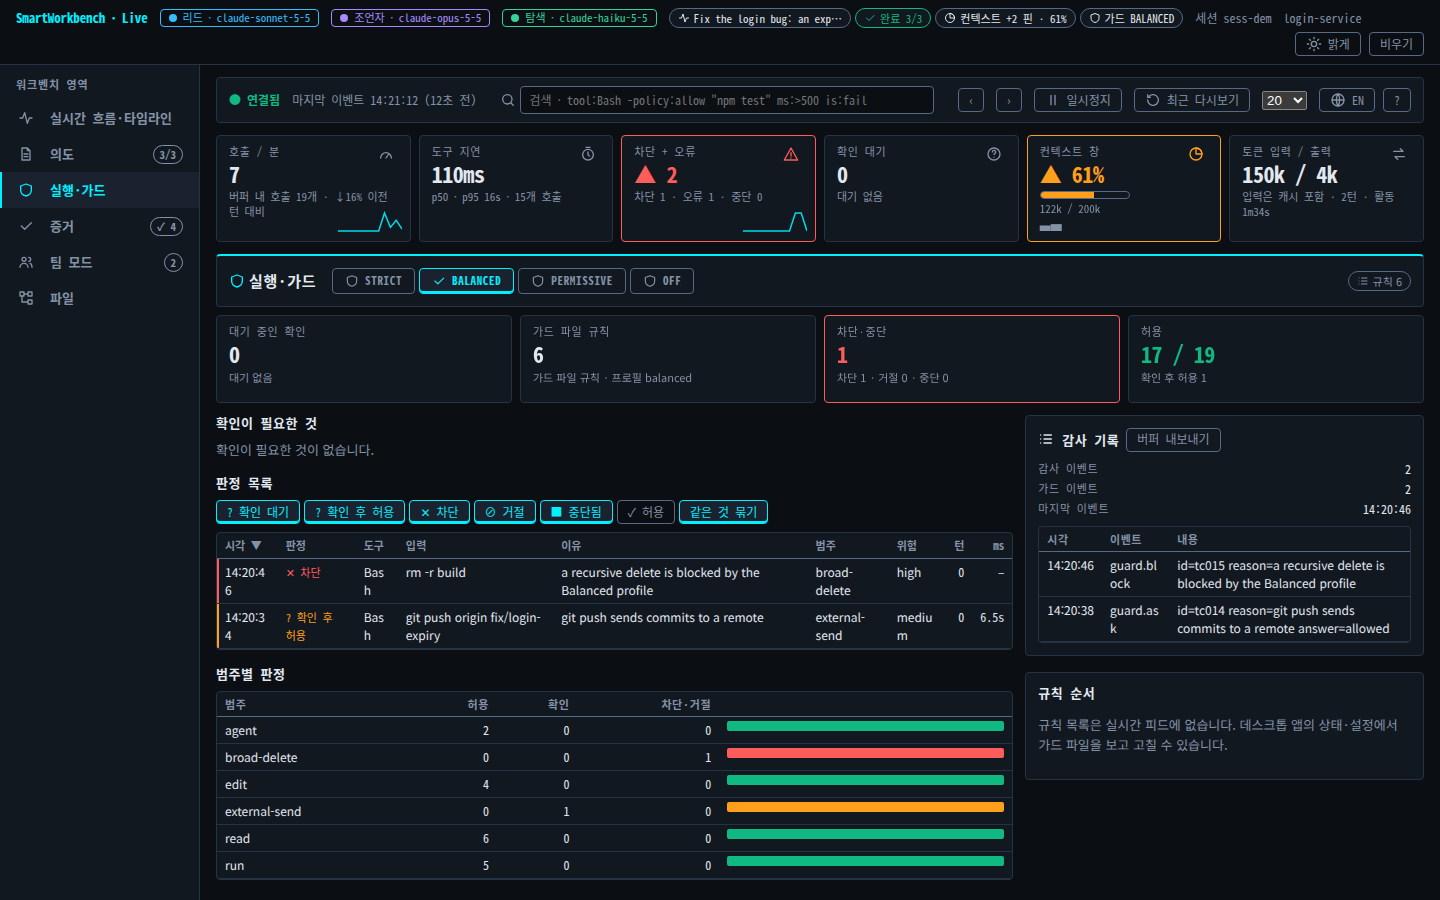Turn the guard OFF
The width and height of the screenshot is (1440, 900).
(x=662, y=281)
